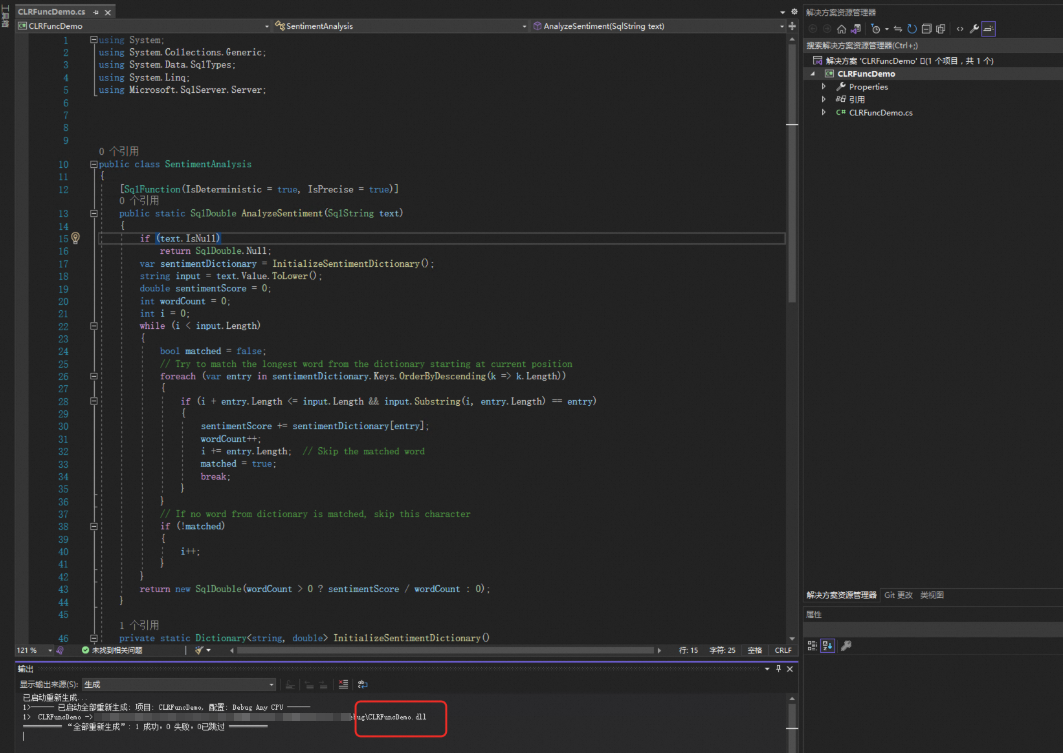
Task: Switch to the Git 更改 tab
Action: (898, 595)
